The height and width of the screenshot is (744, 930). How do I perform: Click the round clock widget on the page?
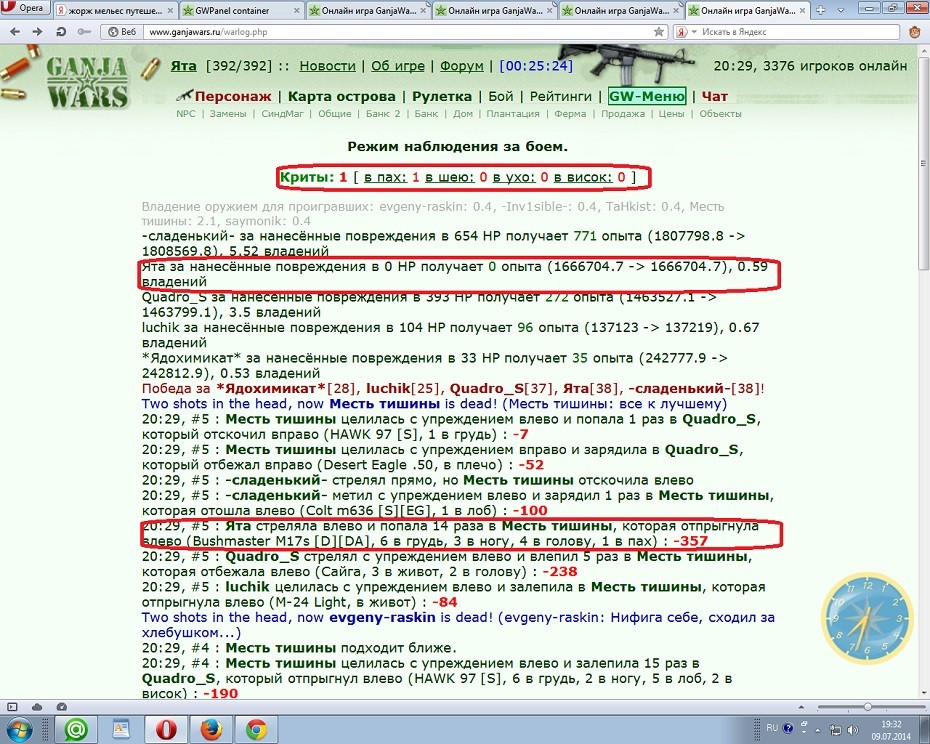pos(868,620)
